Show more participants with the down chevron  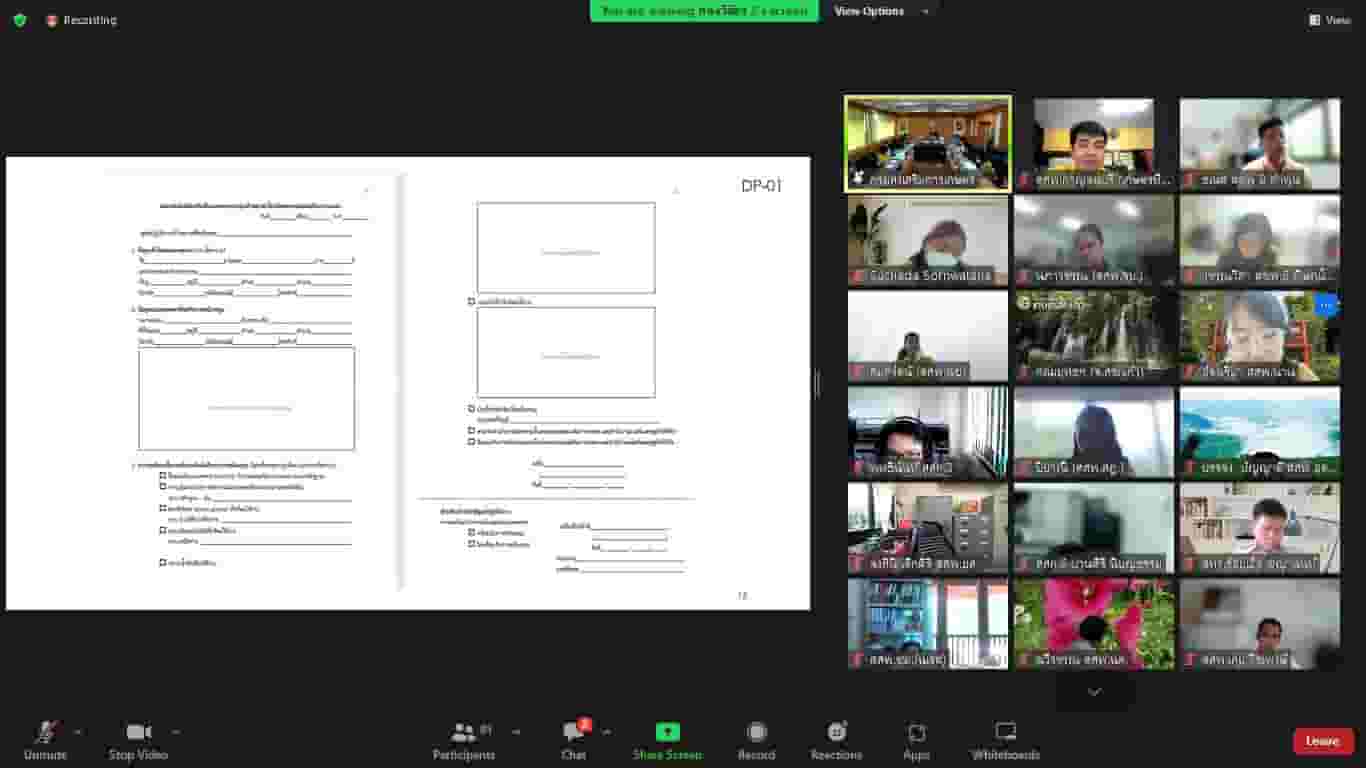(1094, 692)
